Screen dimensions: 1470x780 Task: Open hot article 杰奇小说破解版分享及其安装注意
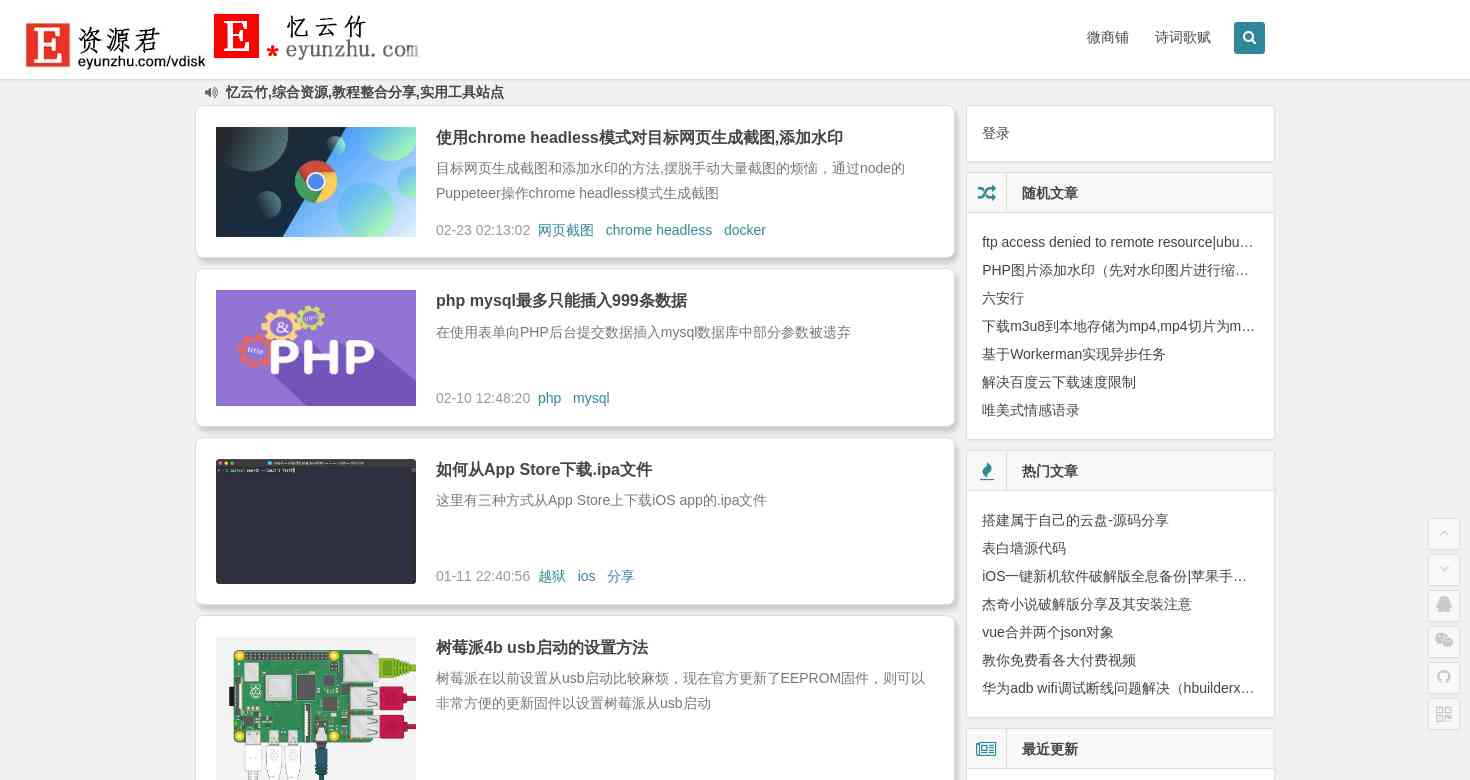pos(1087,604)
